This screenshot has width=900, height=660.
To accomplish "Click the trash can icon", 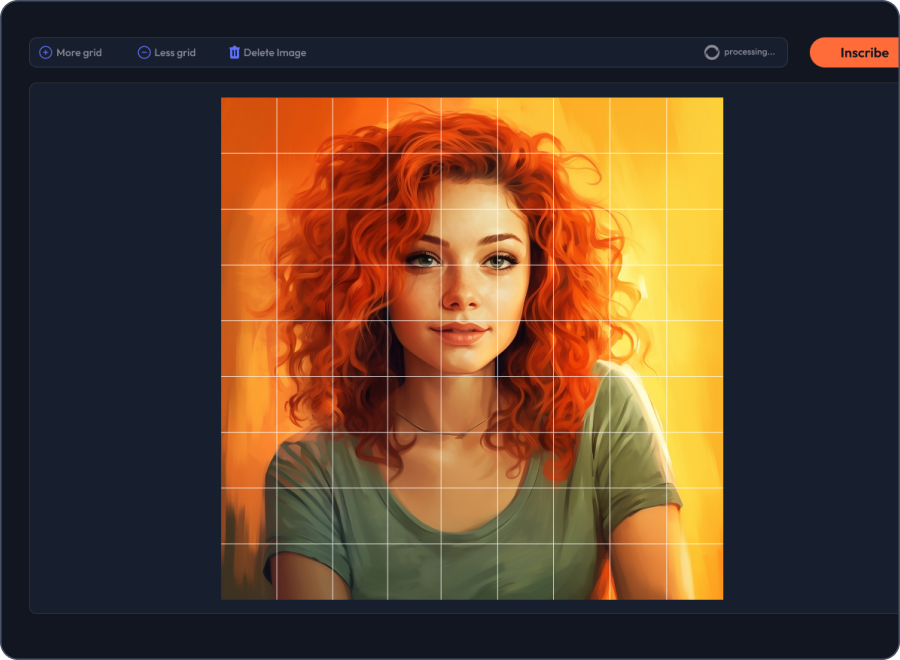I will tap(234, 52).
